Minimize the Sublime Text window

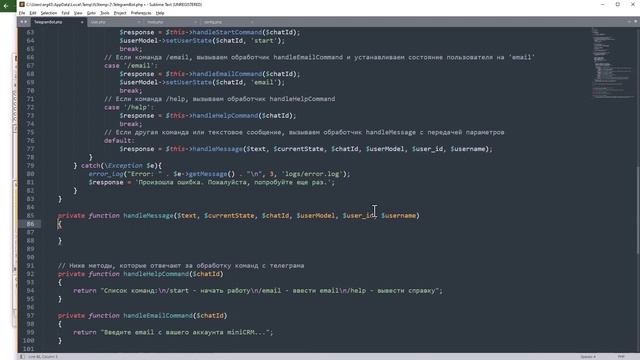pos(603,4)
